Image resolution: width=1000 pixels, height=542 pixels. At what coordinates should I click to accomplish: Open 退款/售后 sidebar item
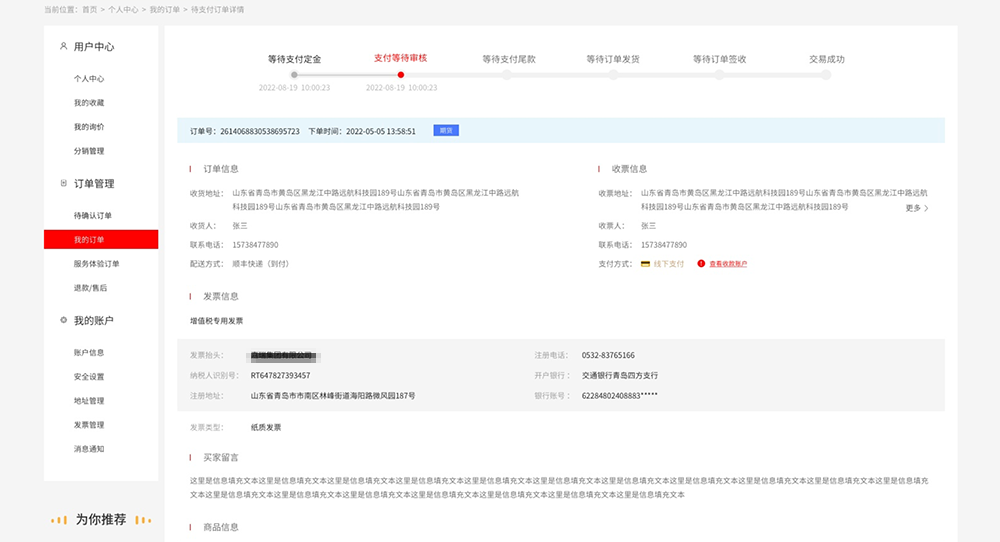click(90, 288)
